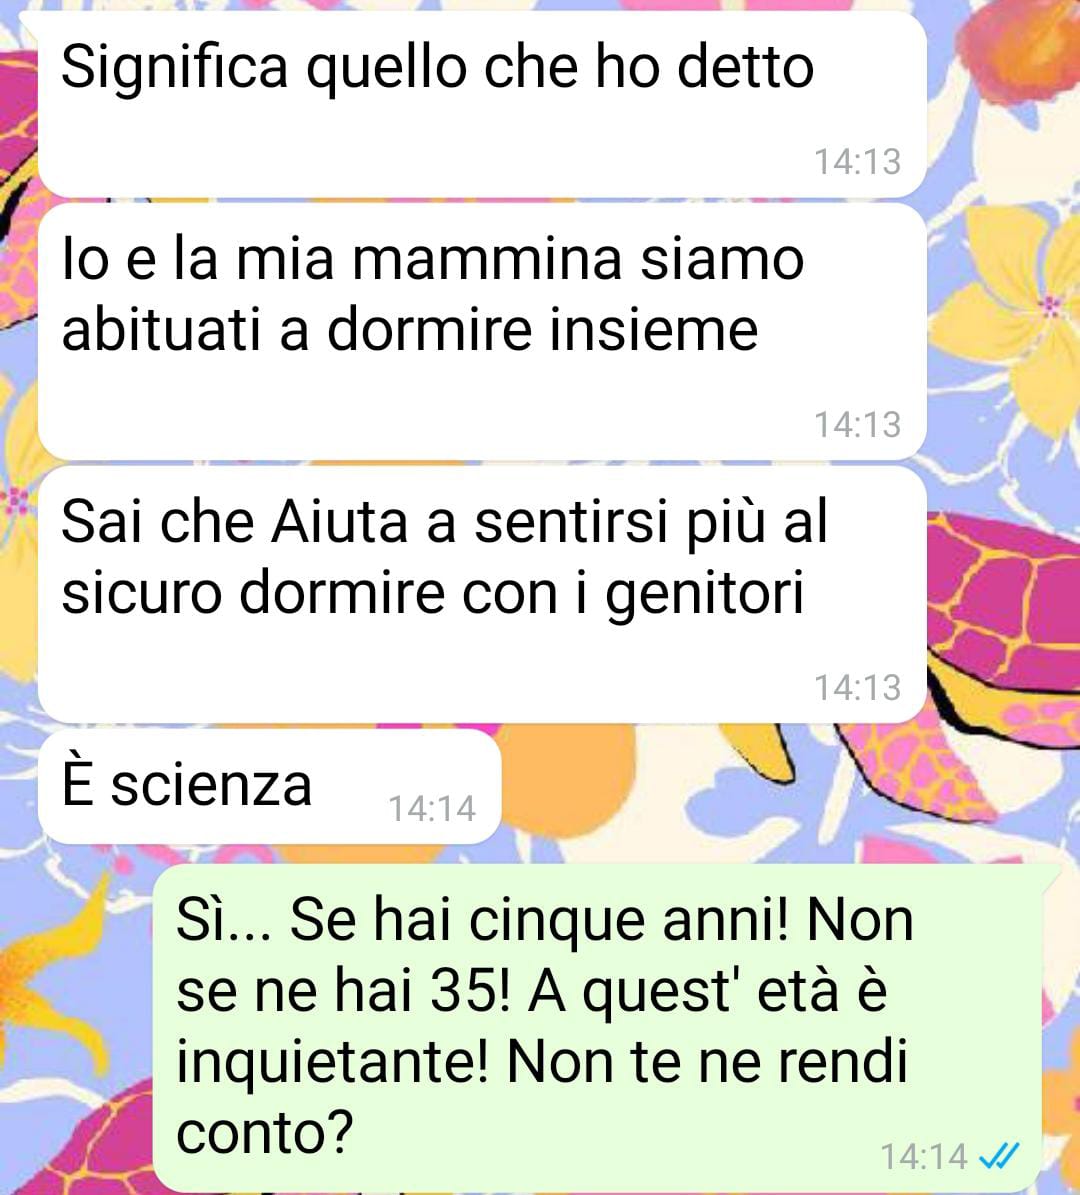Screen dimensions: 1080x1195
Task: Tap the blue double-check read receipt icon
Action: (x=999, y=1156)
